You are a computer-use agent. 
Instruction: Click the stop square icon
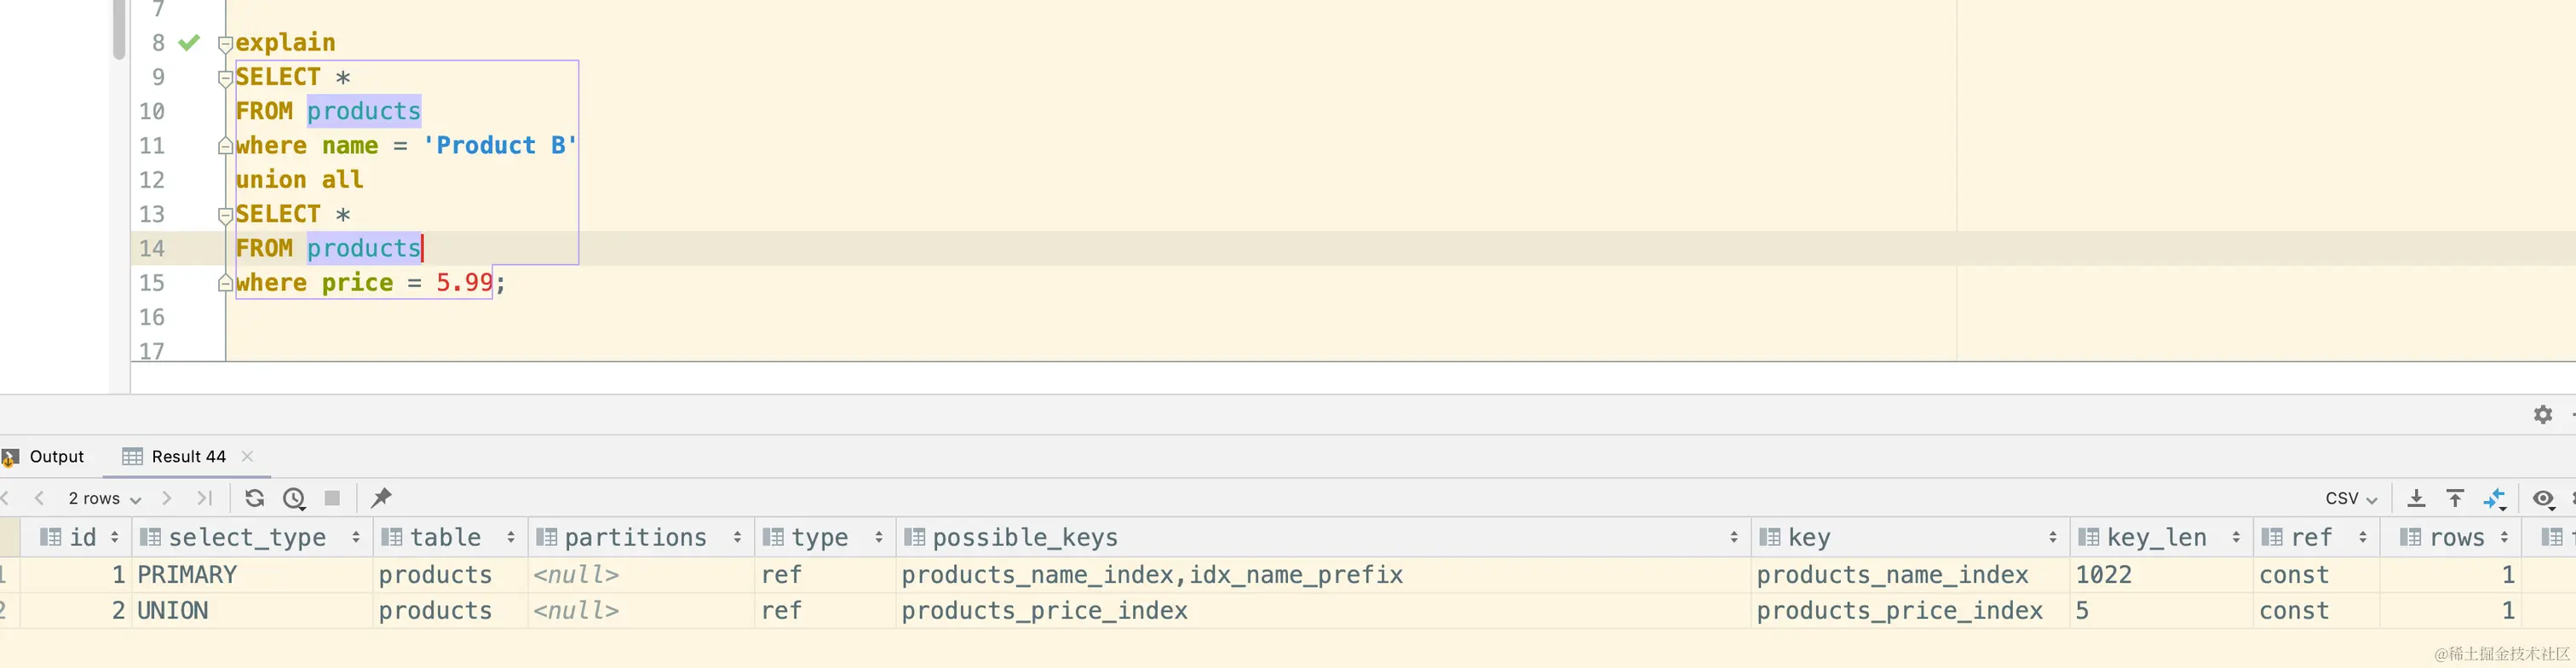(333, 498)
